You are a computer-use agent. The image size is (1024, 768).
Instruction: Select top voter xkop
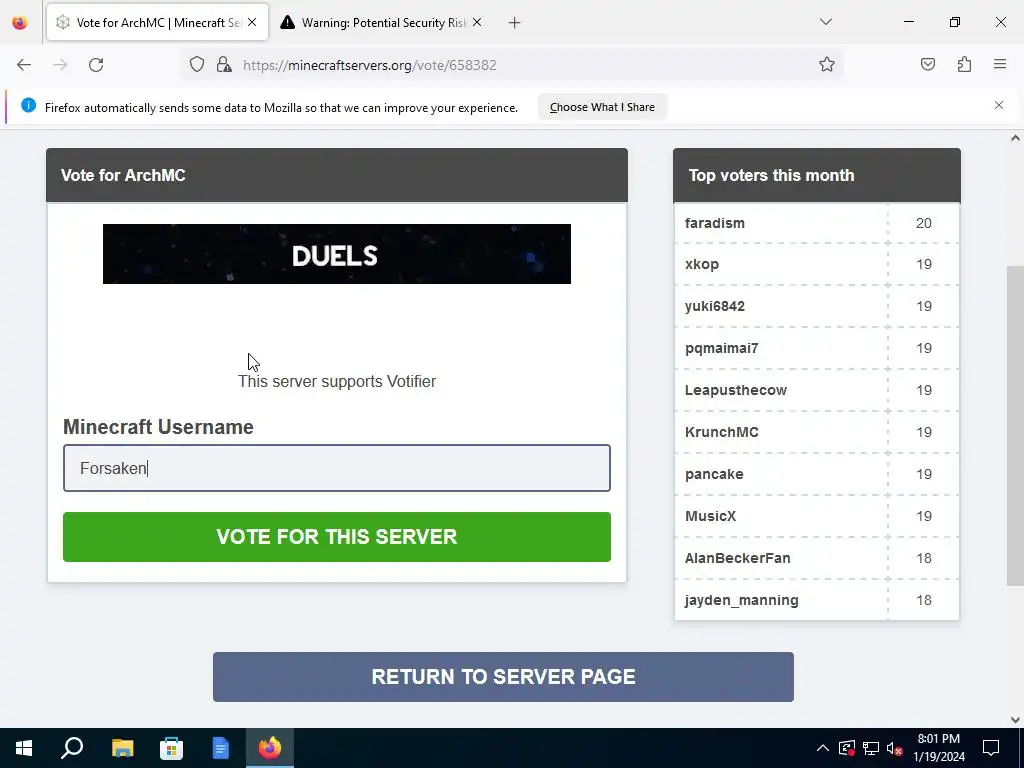[701, 264]
